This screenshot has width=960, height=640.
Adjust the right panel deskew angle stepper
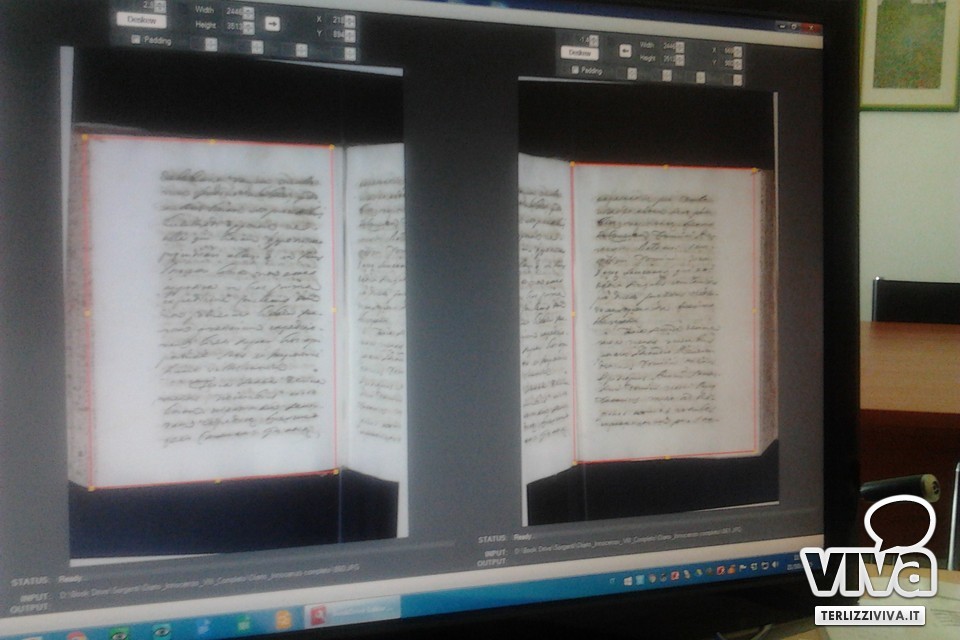(x=594, y=41)
